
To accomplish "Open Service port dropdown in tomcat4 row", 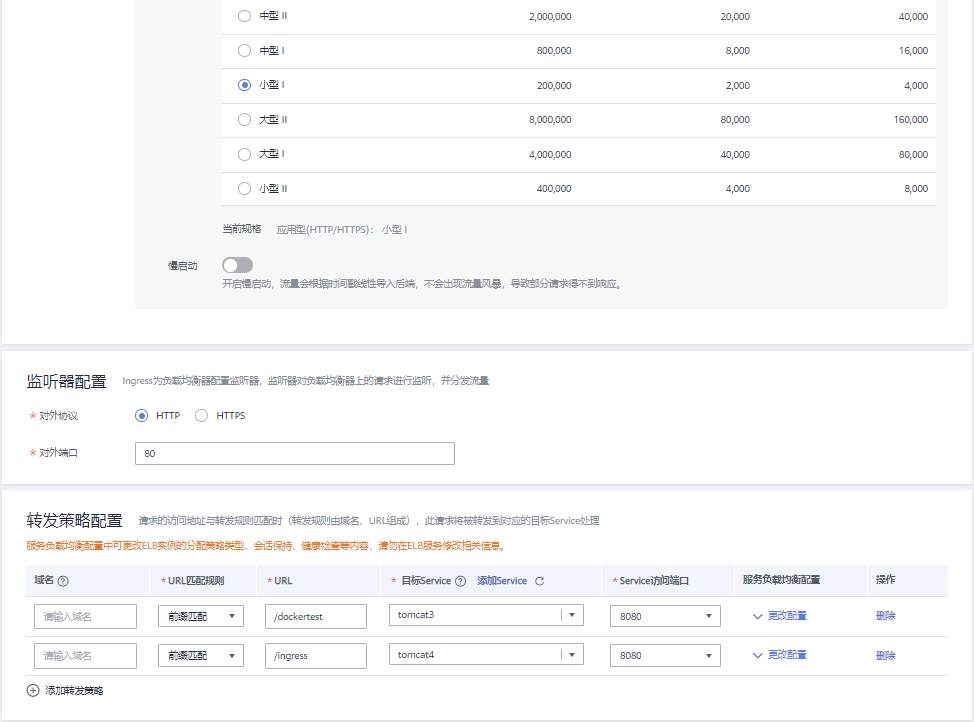I will 665,656.
